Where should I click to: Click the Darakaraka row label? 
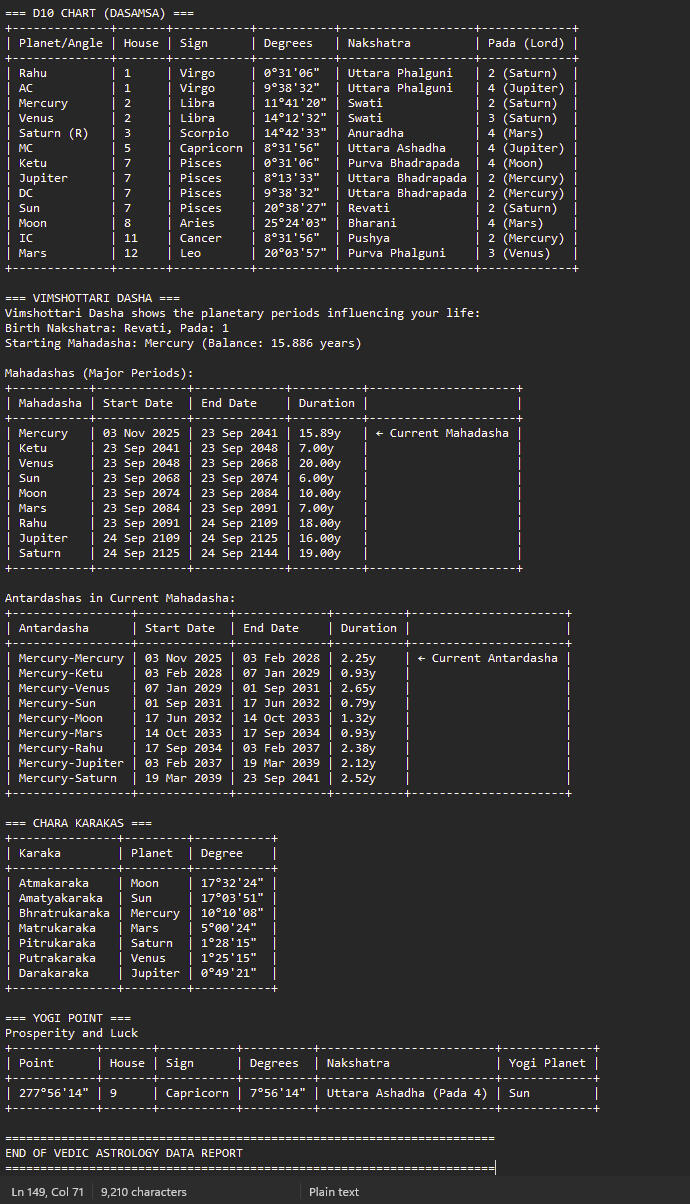click(x=54, y=973)
